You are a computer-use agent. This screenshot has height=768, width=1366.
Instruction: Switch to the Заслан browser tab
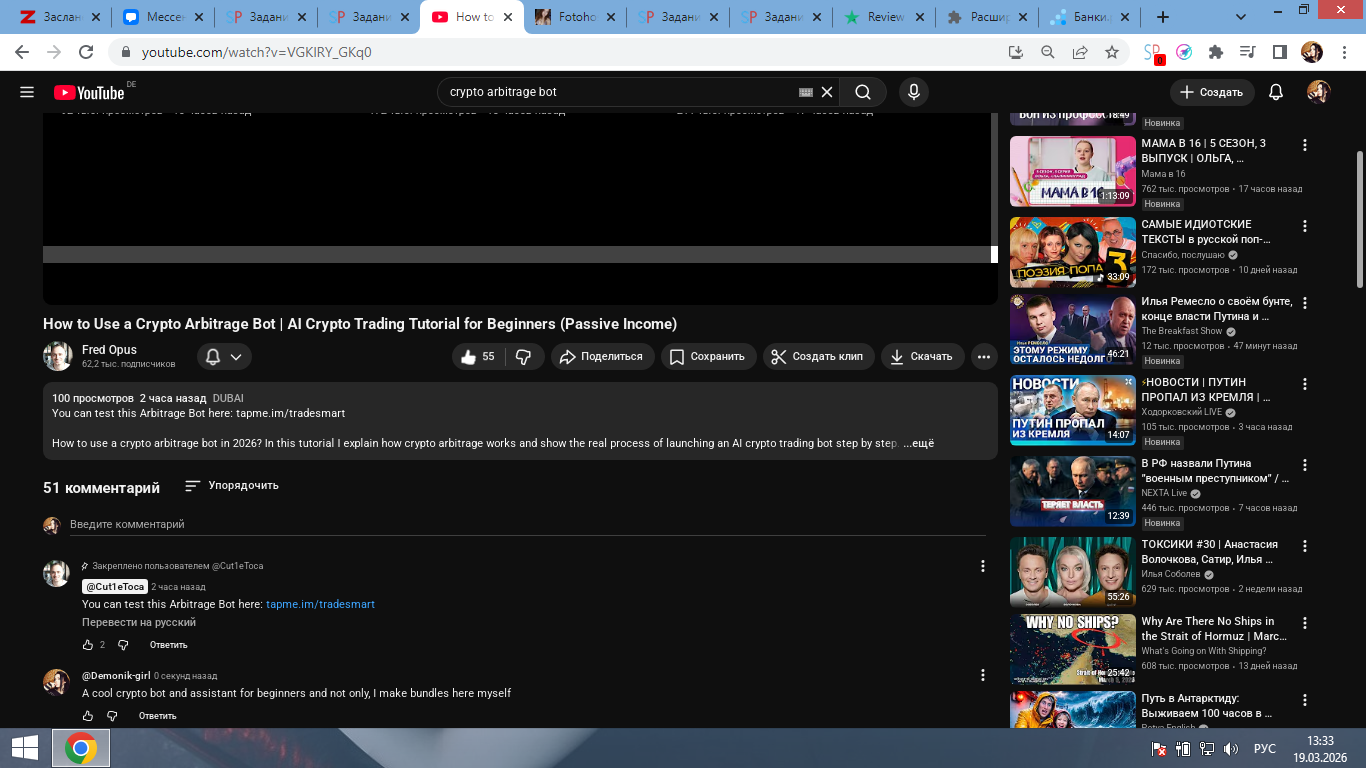point(59,17)
